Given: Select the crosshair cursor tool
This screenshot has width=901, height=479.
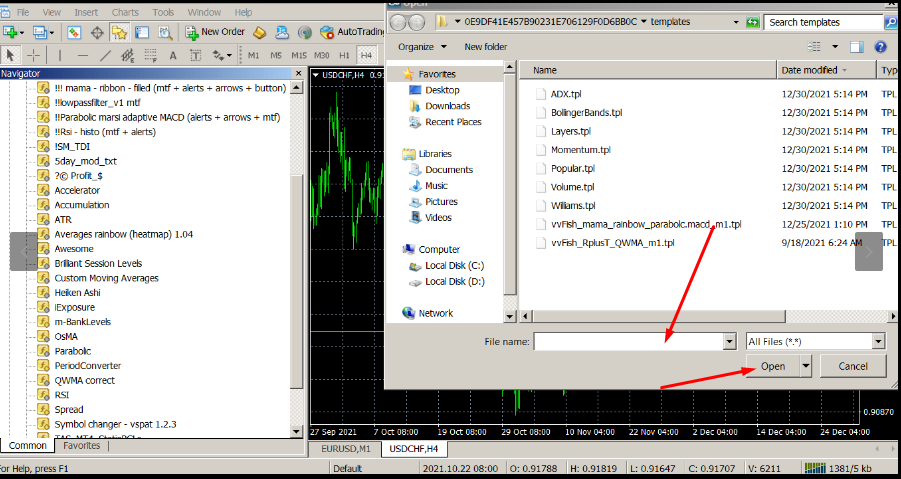Looking at the screenshot, I should pyautogui.click(x=34, y=55).
